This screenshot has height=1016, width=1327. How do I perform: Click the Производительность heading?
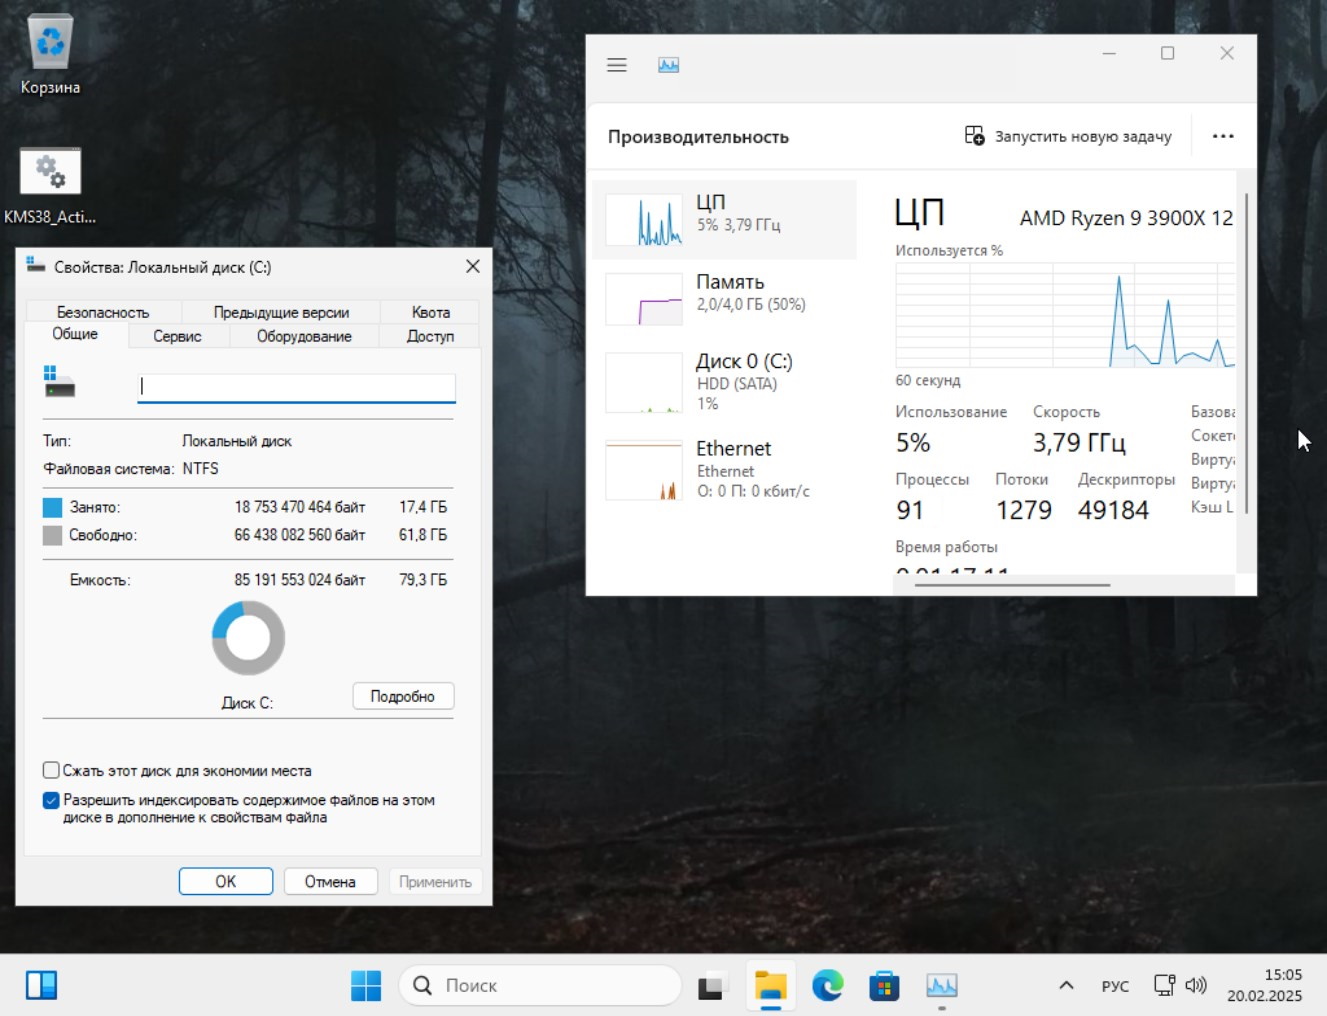pyautogui.click(x=698, y=137)
